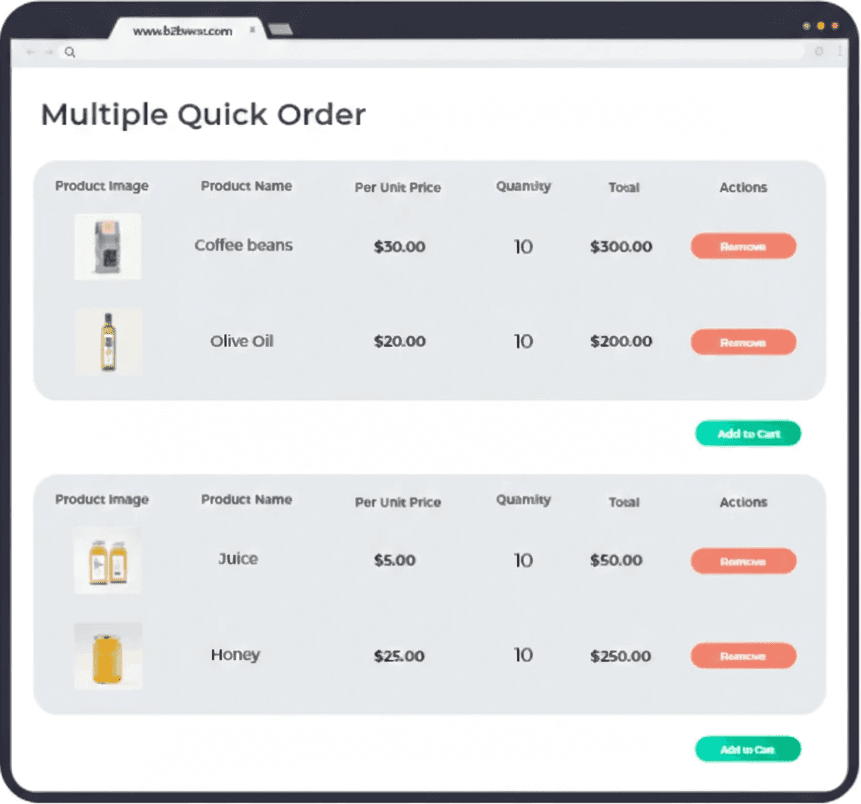Viewport: 861px width, 804px height.
Task: Add Juice and Honey table to cart
Action: click(748, 749)
